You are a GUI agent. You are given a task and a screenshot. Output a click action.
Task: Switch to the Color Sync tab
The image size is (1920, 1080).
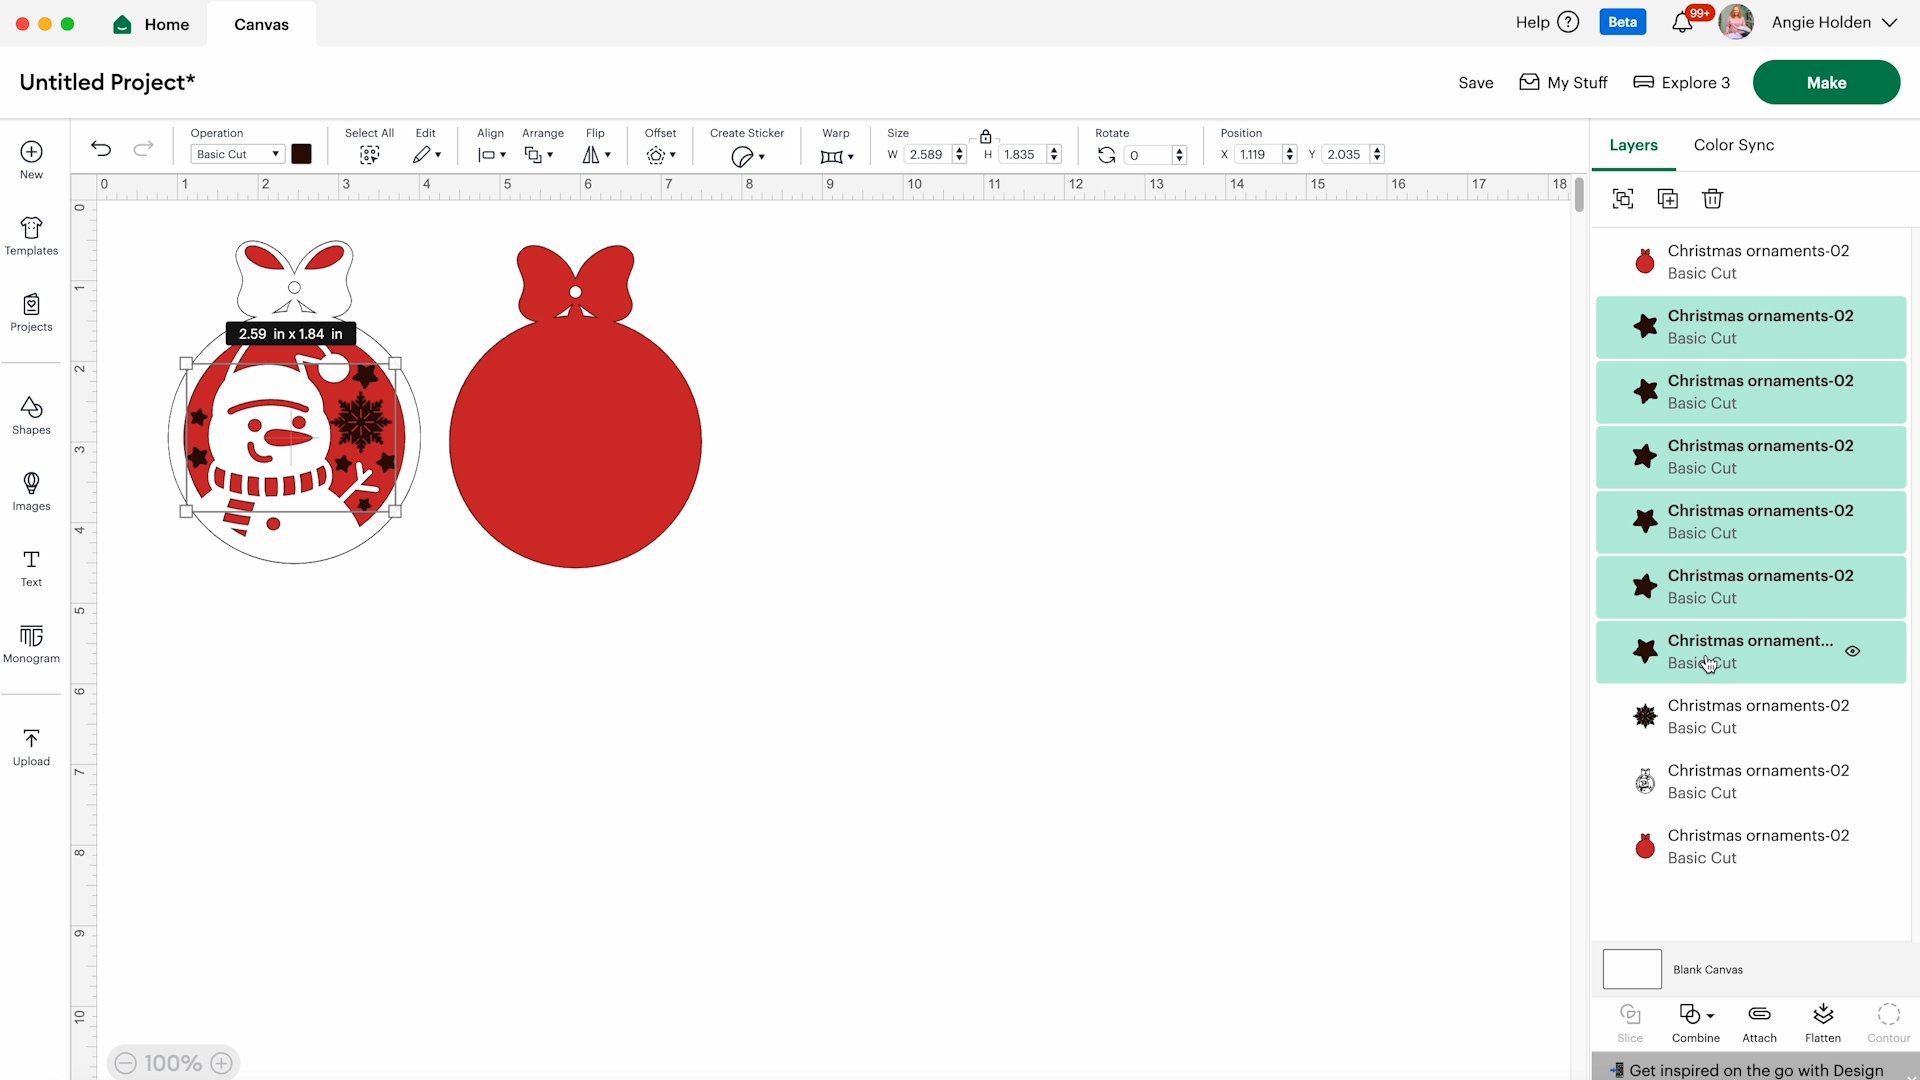click(1734, 145)
